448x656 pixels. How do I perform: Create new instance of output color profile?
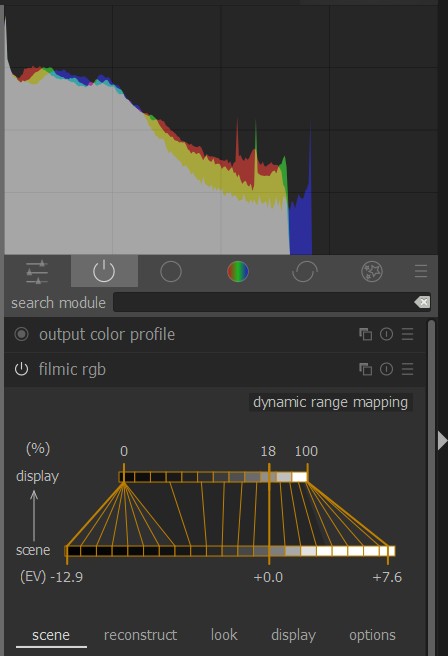[x=366, y=334]
